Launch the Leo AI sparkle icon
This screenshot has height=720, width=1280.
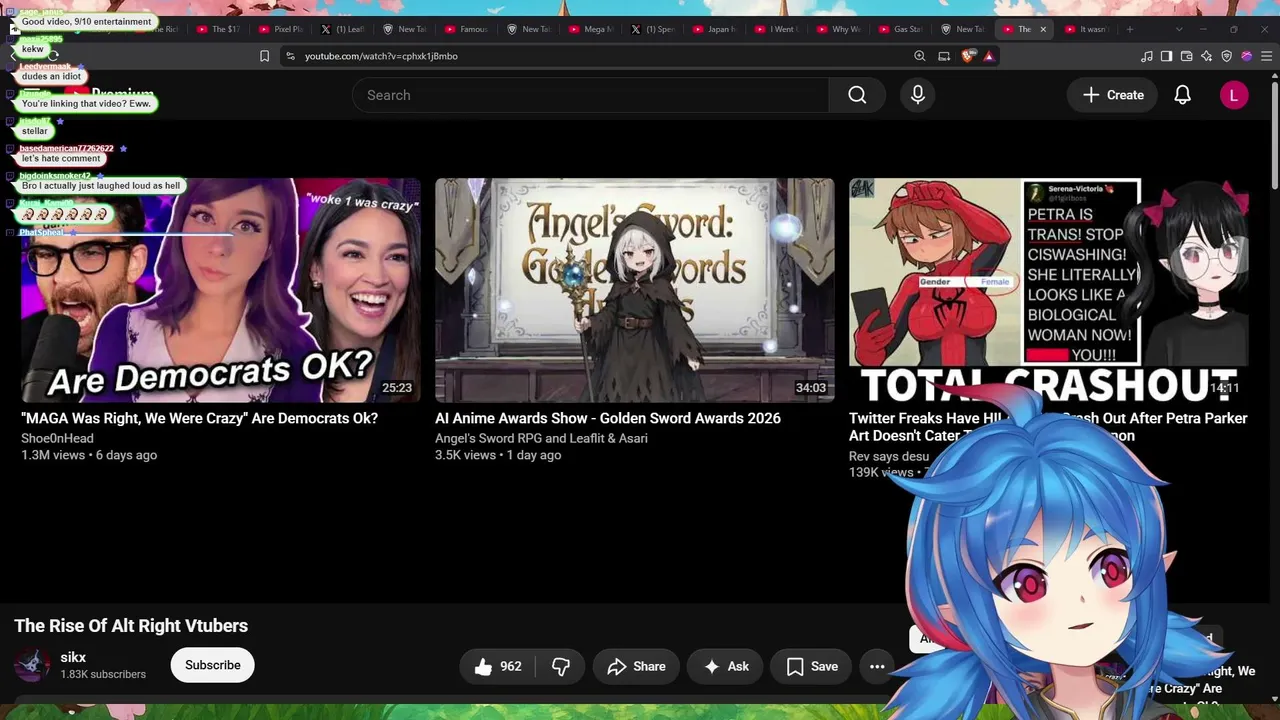[1207, 56]
